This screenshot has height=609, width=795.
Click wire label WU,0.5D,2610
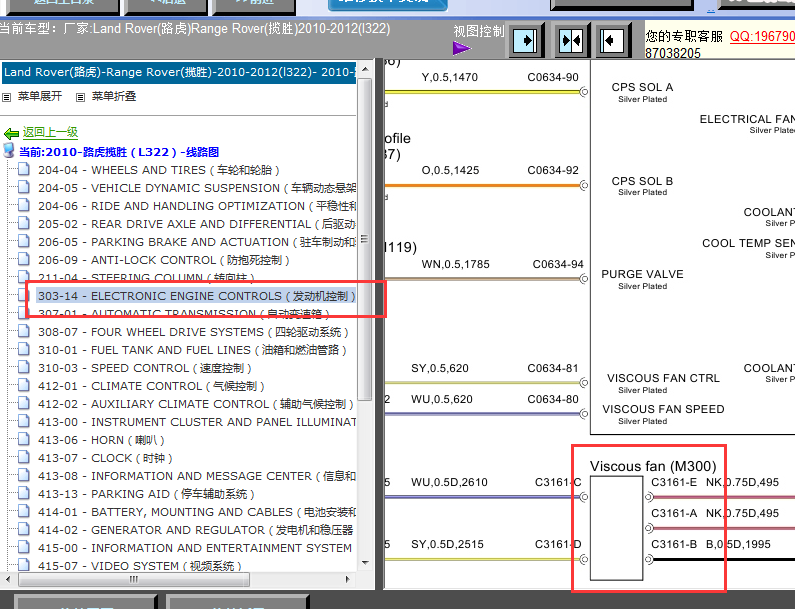[x=449, y=482]
